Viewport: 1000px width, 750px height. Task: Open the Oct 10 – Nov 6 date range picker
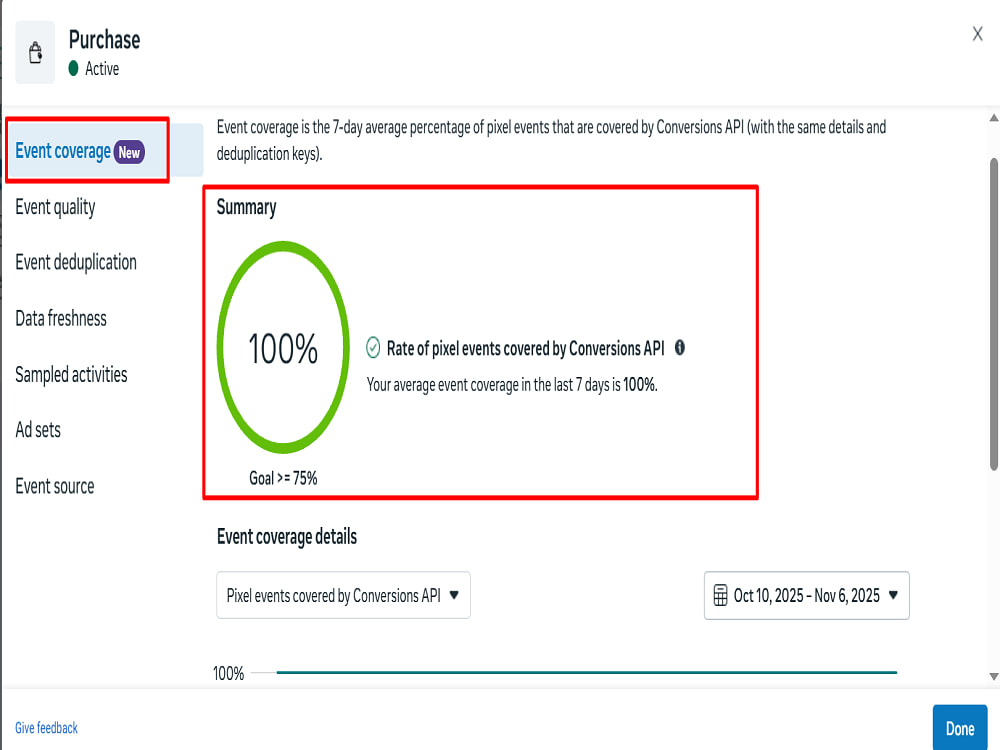(x=807, y=595)
